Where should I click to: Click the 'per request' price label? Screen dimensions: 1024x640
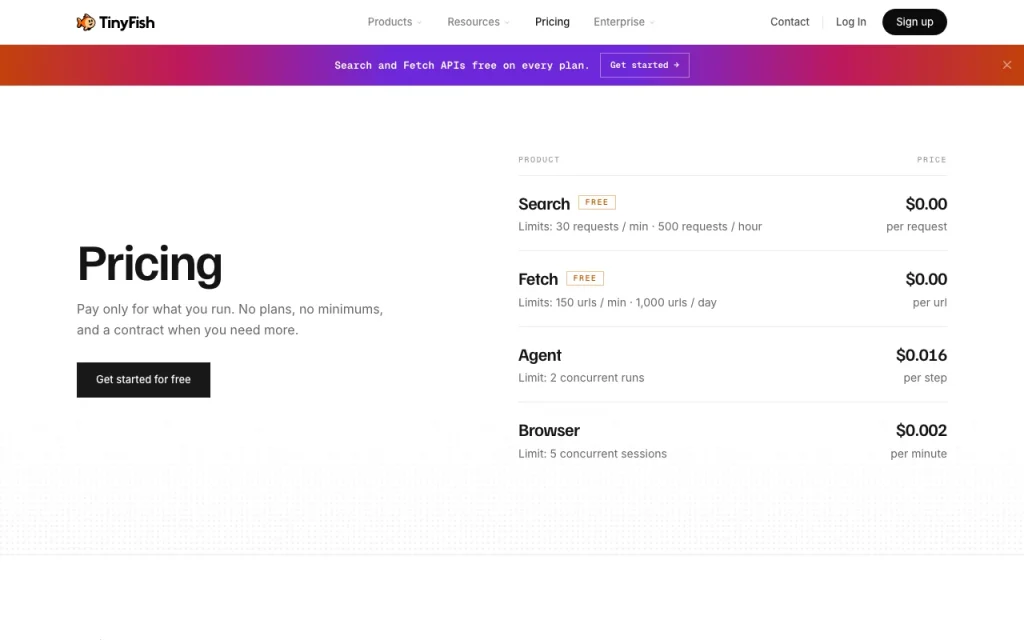pos(916,227)
